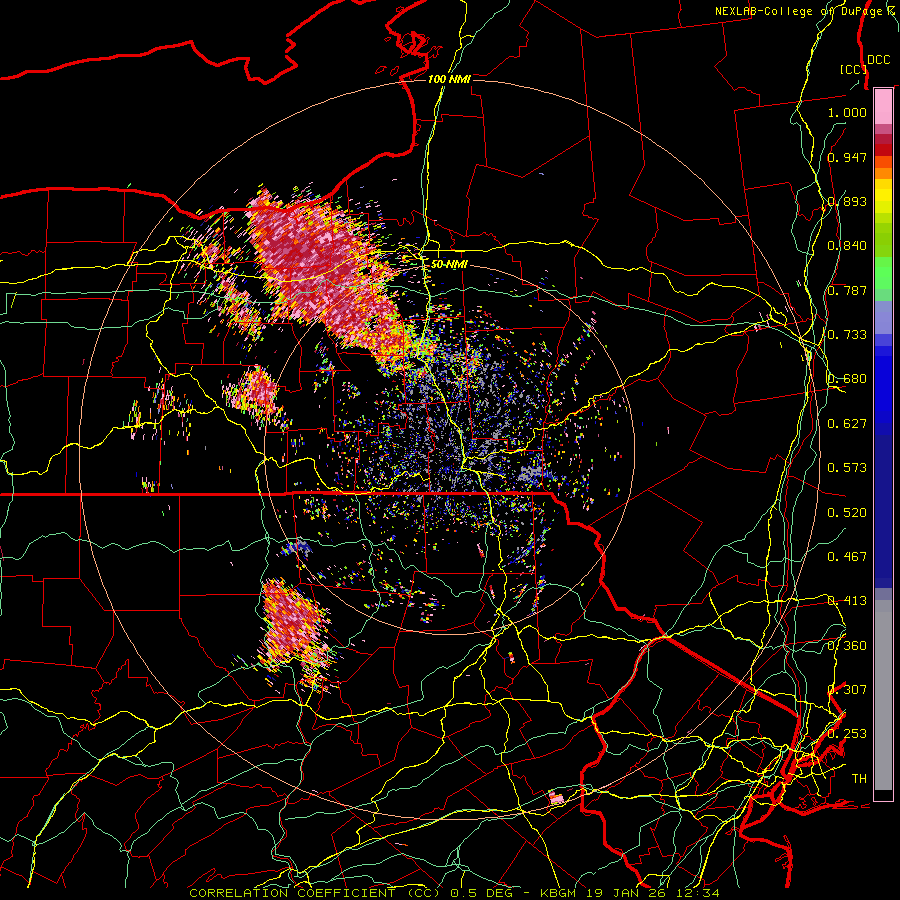900x900 pixels.
Task: Pick the light pink swatch atop color scale
Action: (x=883, y=106)
